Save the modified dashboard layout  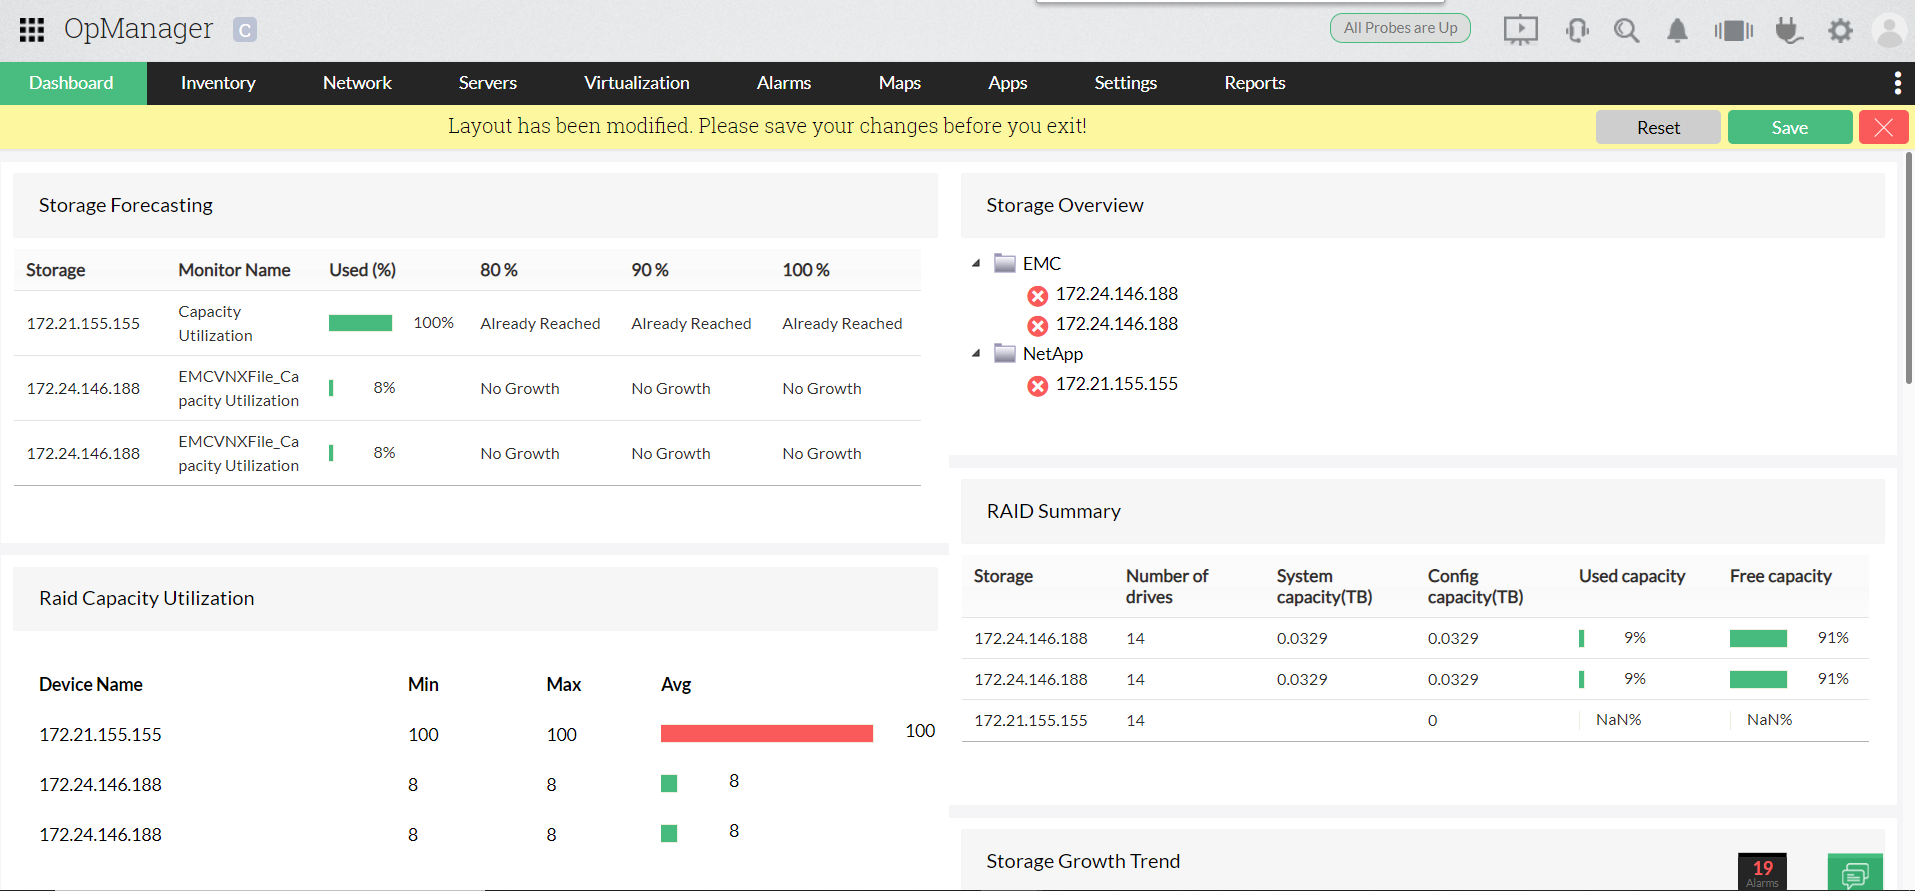(1790, 127)
